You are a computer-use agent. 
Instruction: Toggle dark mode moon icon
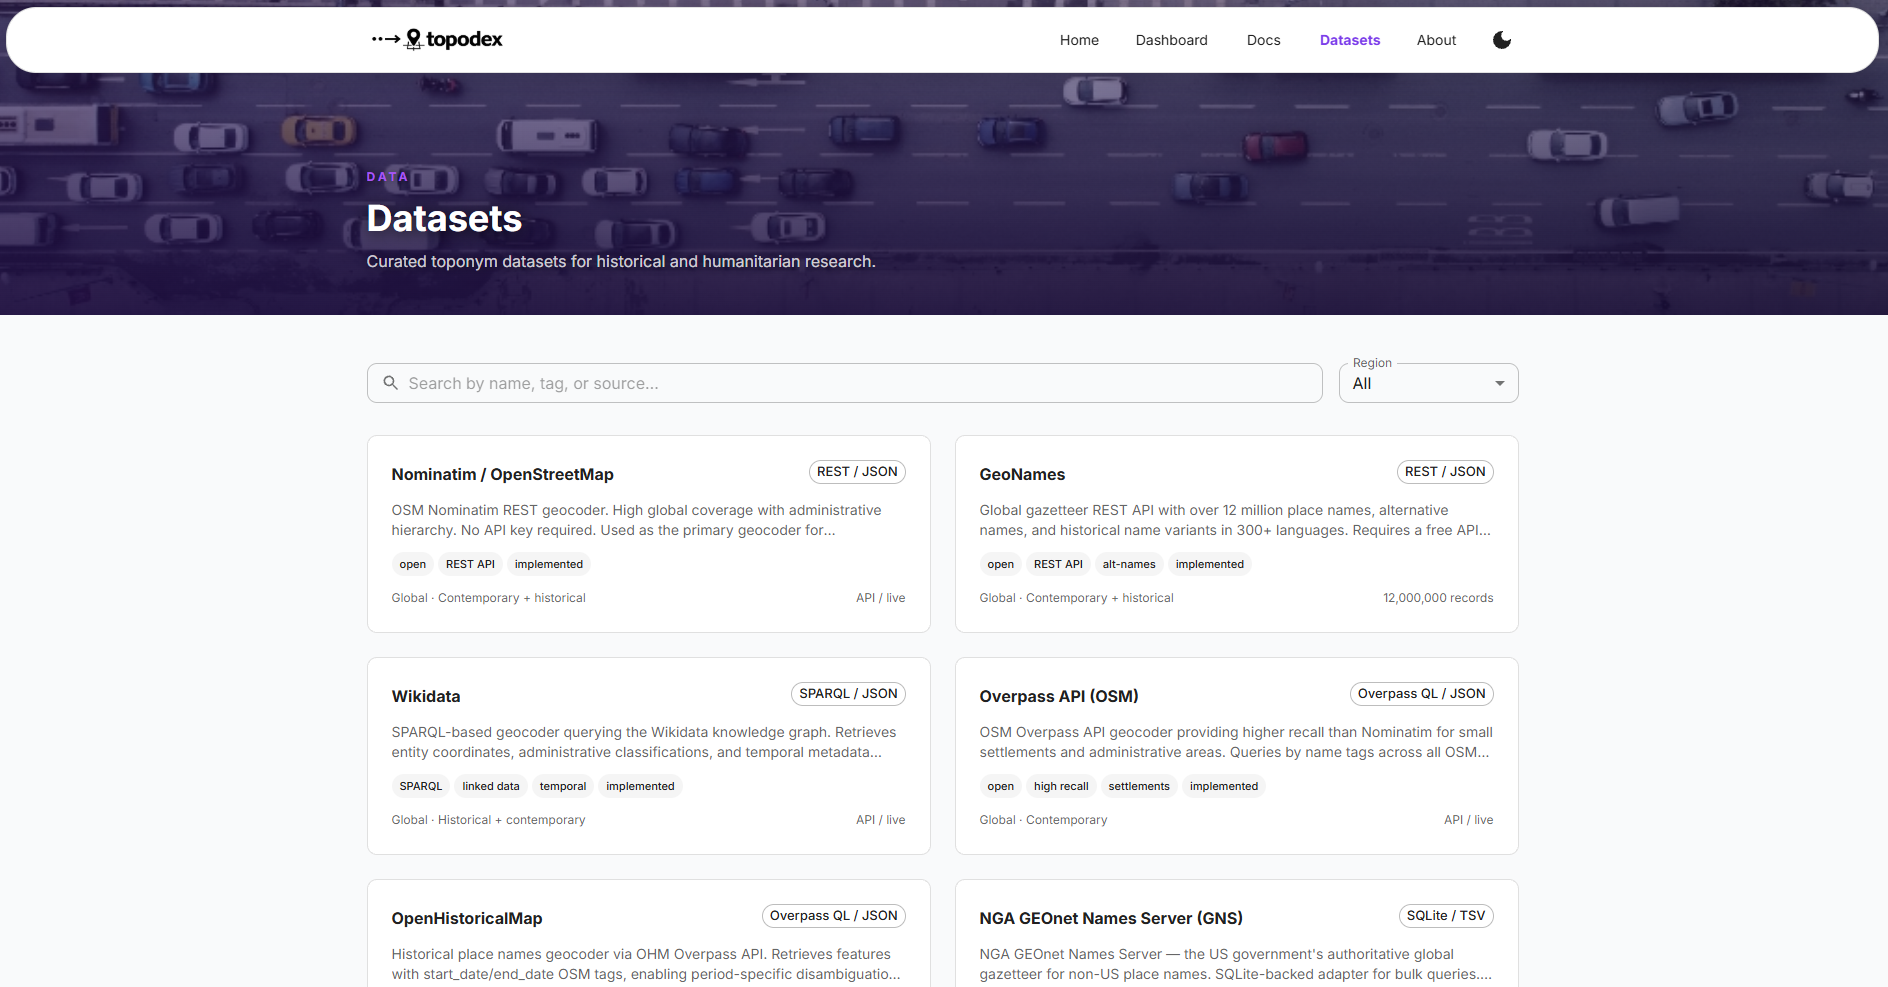tap(1501, 40)
